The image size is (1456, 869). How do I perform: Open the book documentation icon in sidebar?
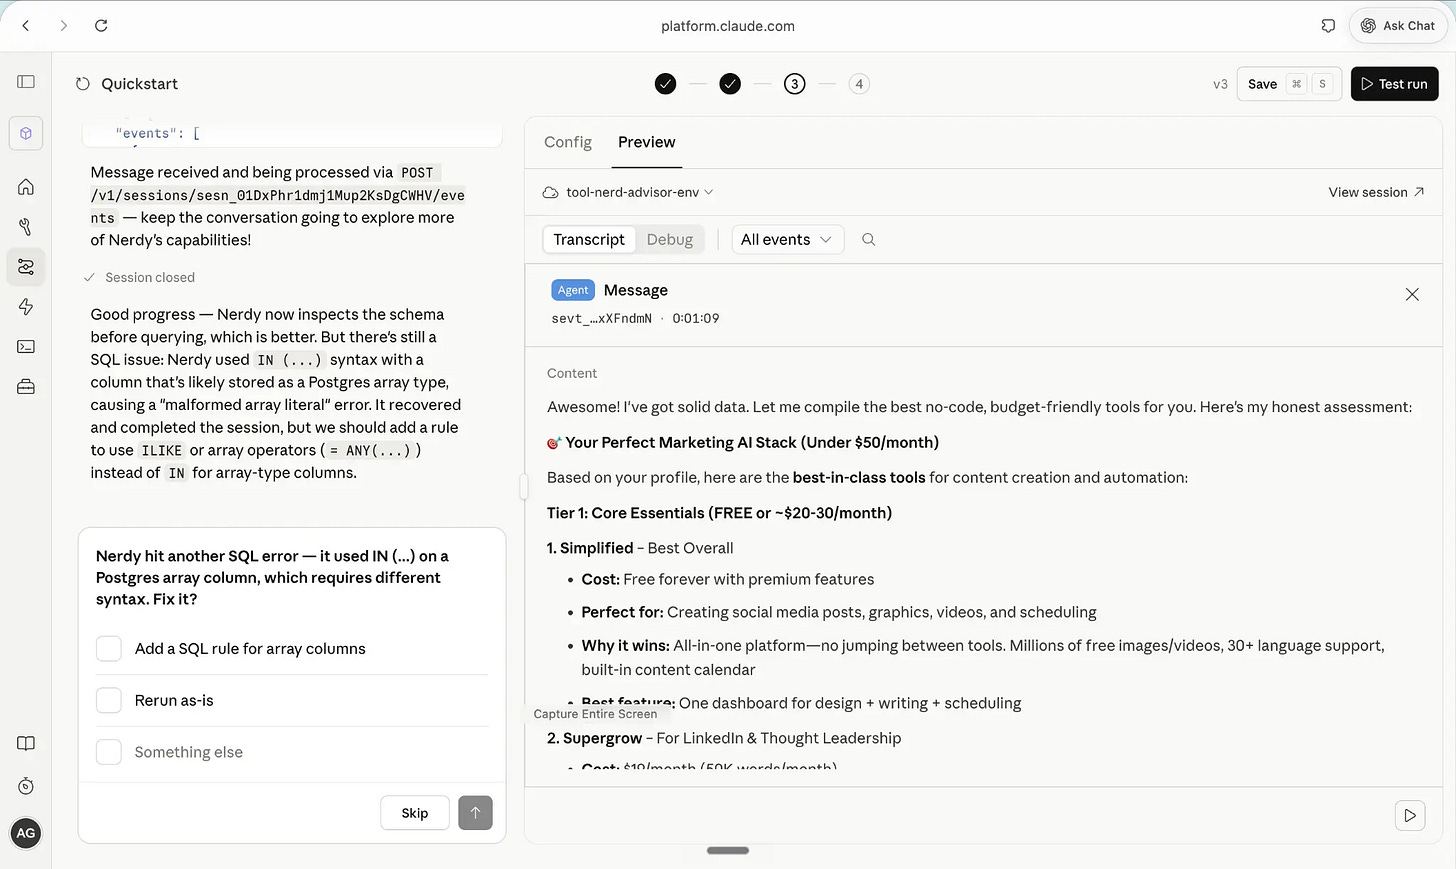point(26,744)
